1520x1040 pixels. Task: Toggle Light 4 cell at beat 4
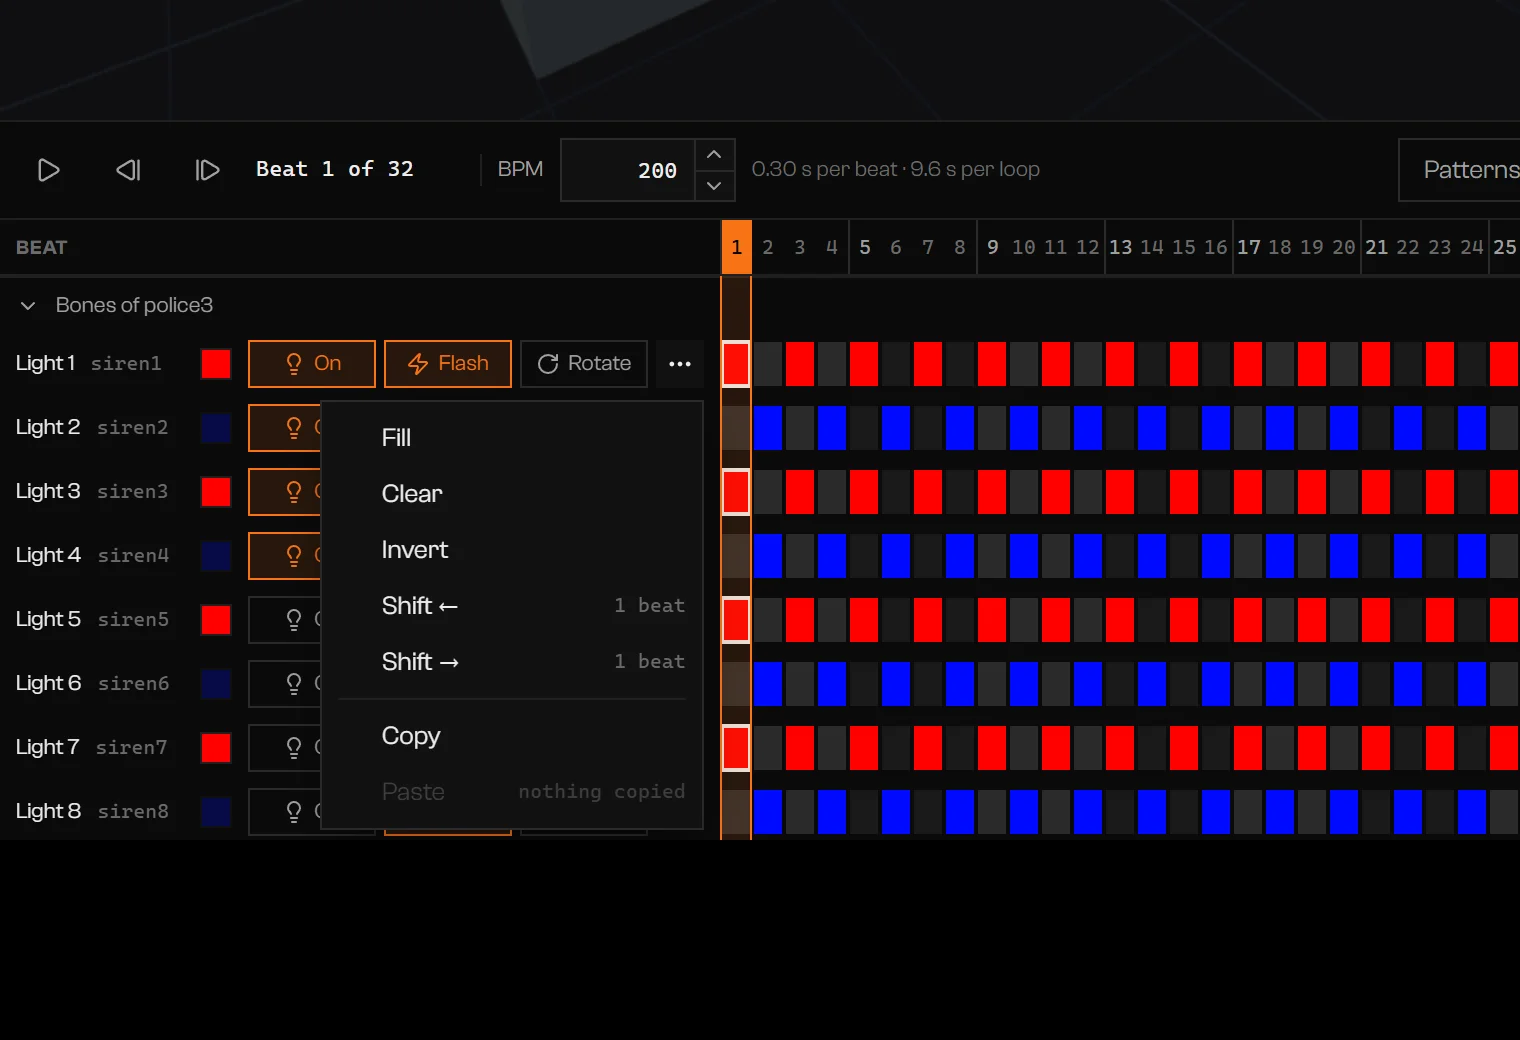pos(832,556)
